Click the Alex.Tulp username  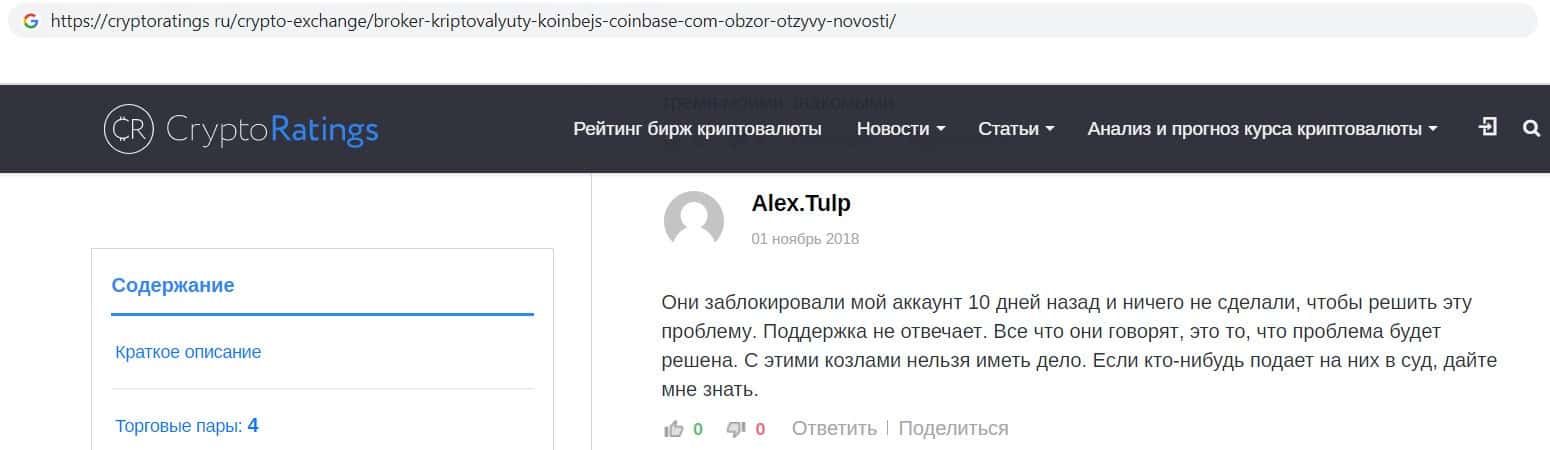pyautogui.click(x=801, y=203)
